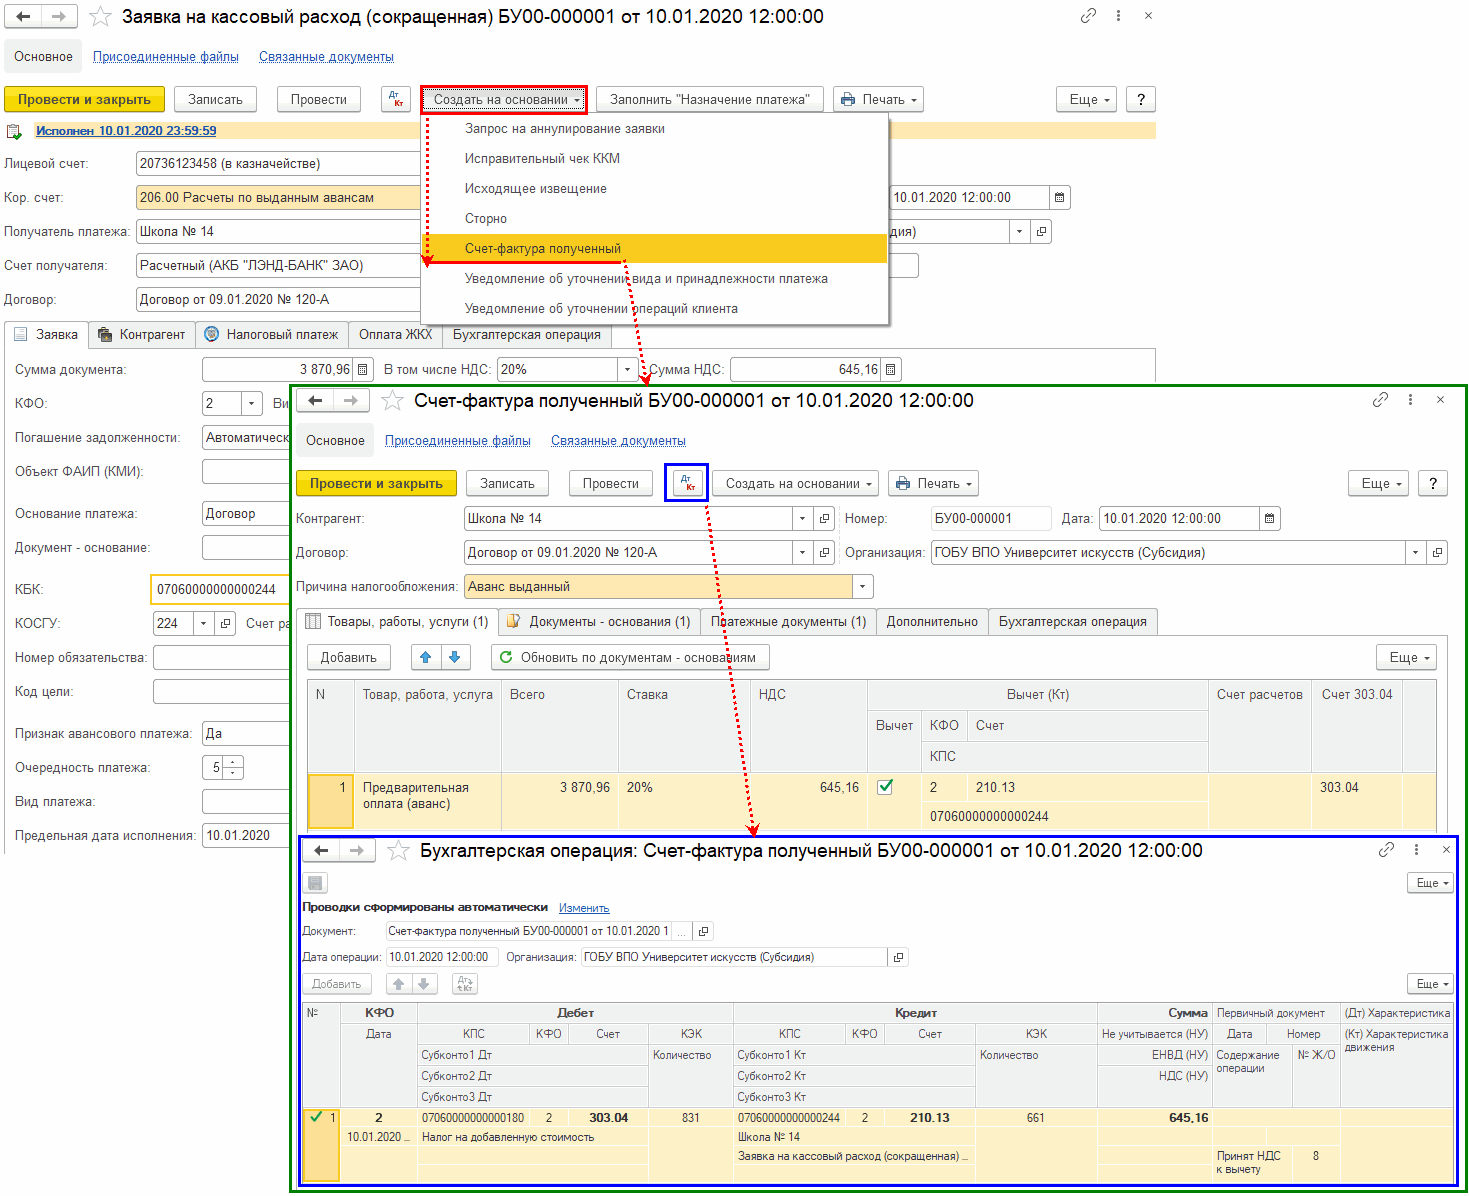Open Еще menu in Заявка toolbar
1469x1196 pixels.
tap(1088, 99)
